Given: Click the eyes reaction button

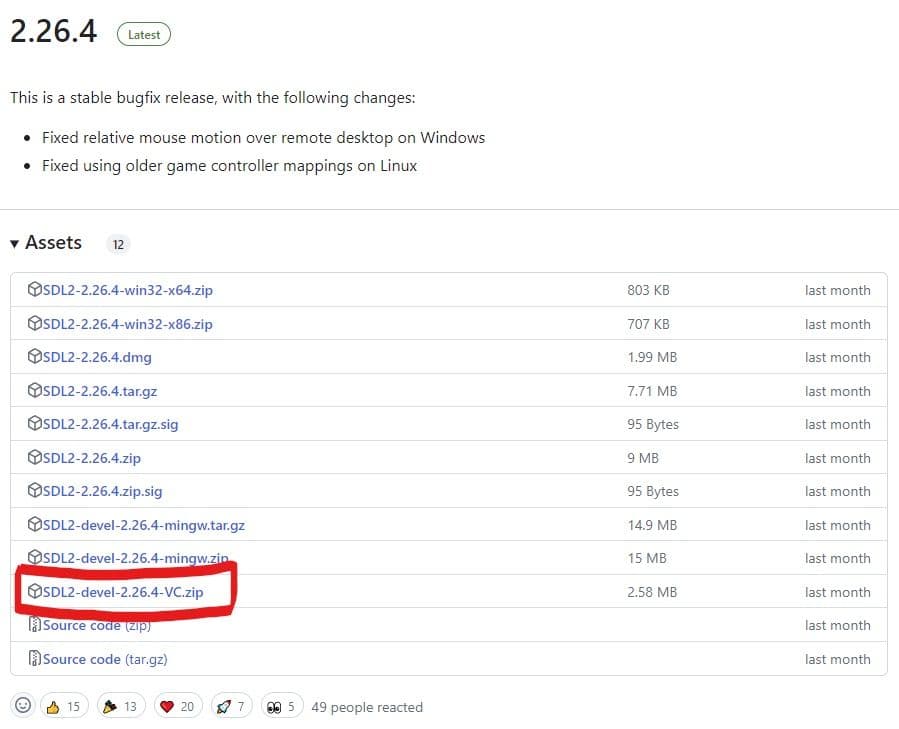Looking at the screenshot, I should (281, 706).
